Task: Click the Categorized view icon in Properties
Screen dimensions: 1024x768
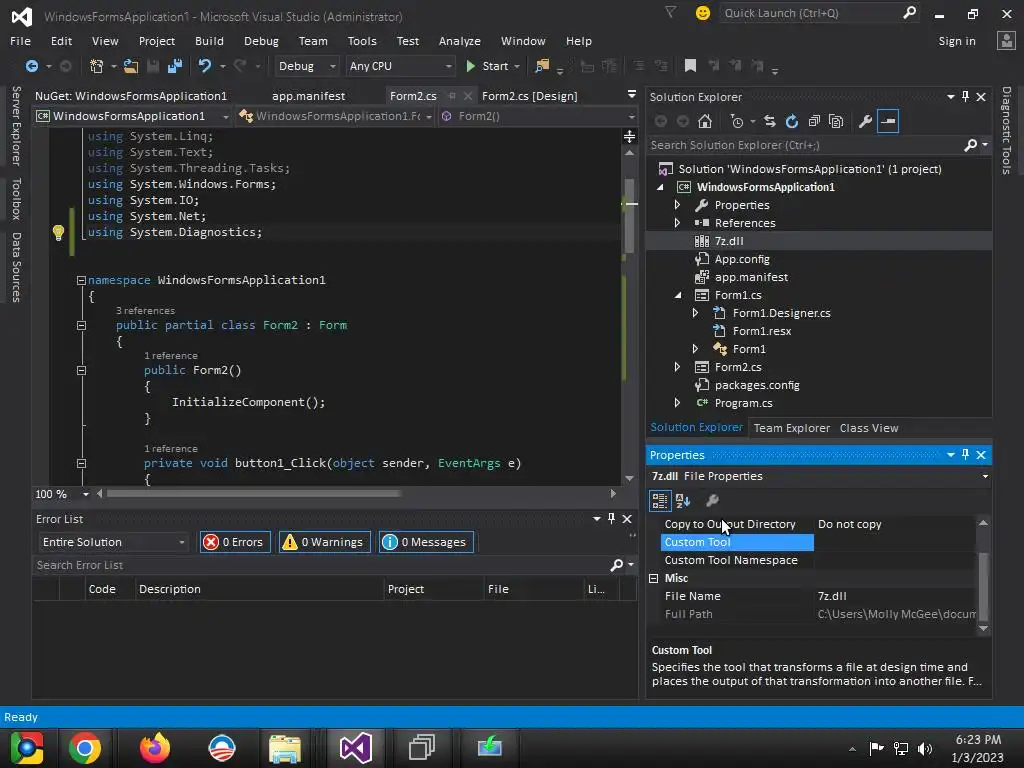Action: [660, 501]
